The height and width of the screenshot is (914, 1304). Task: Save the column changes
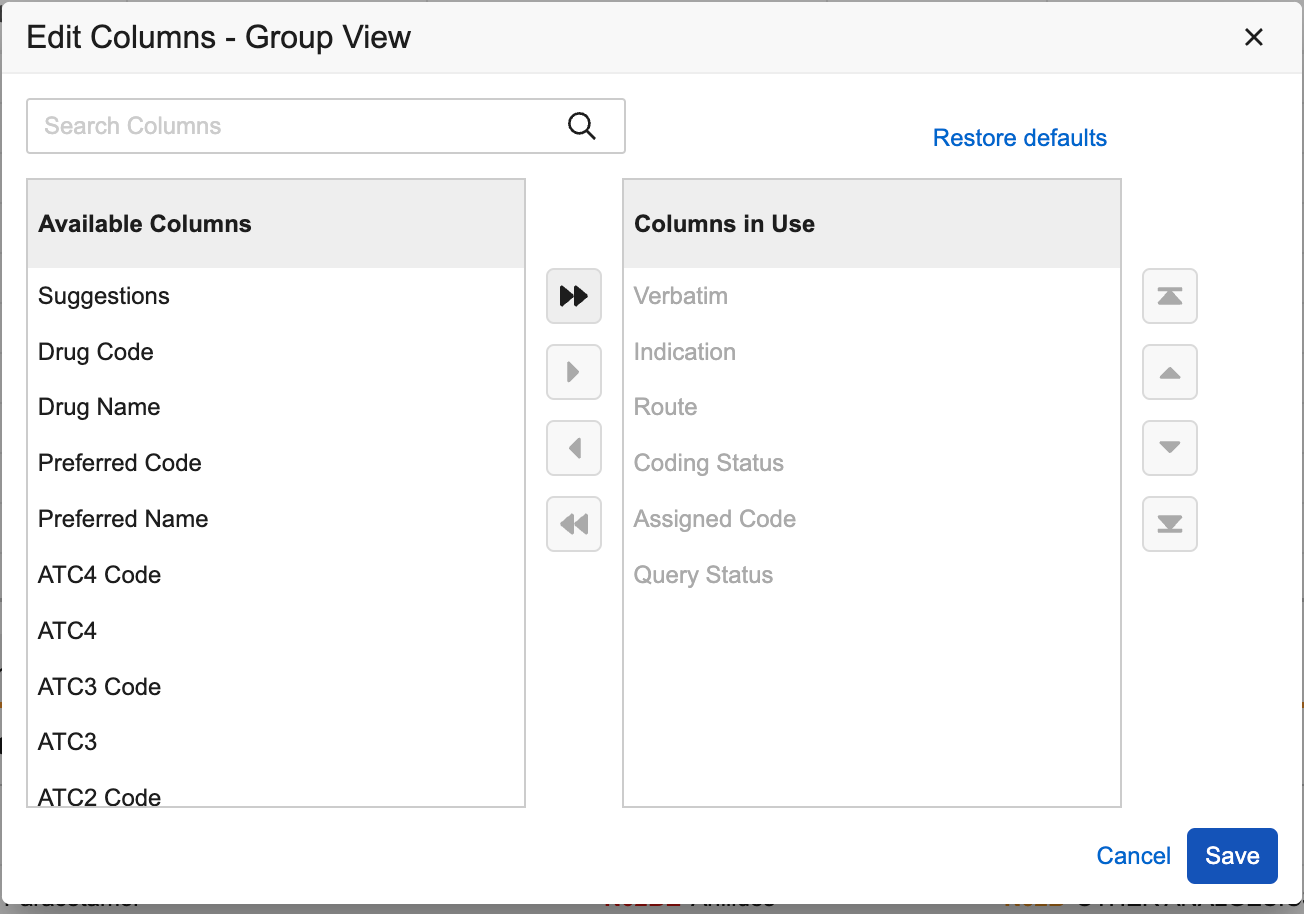point(1231,856)
